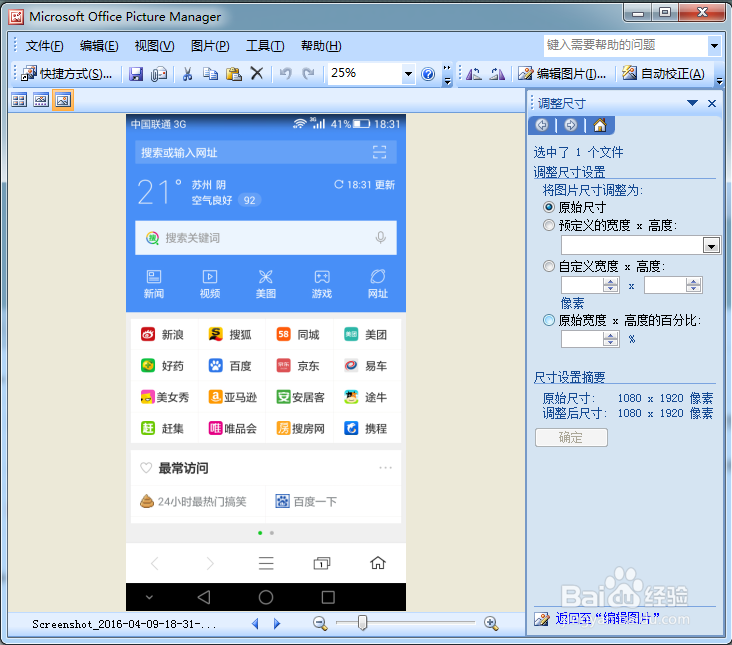Click the task pane Home icon
The width and height of the screenshot is (732, 645).
click(x=599, y=125)
